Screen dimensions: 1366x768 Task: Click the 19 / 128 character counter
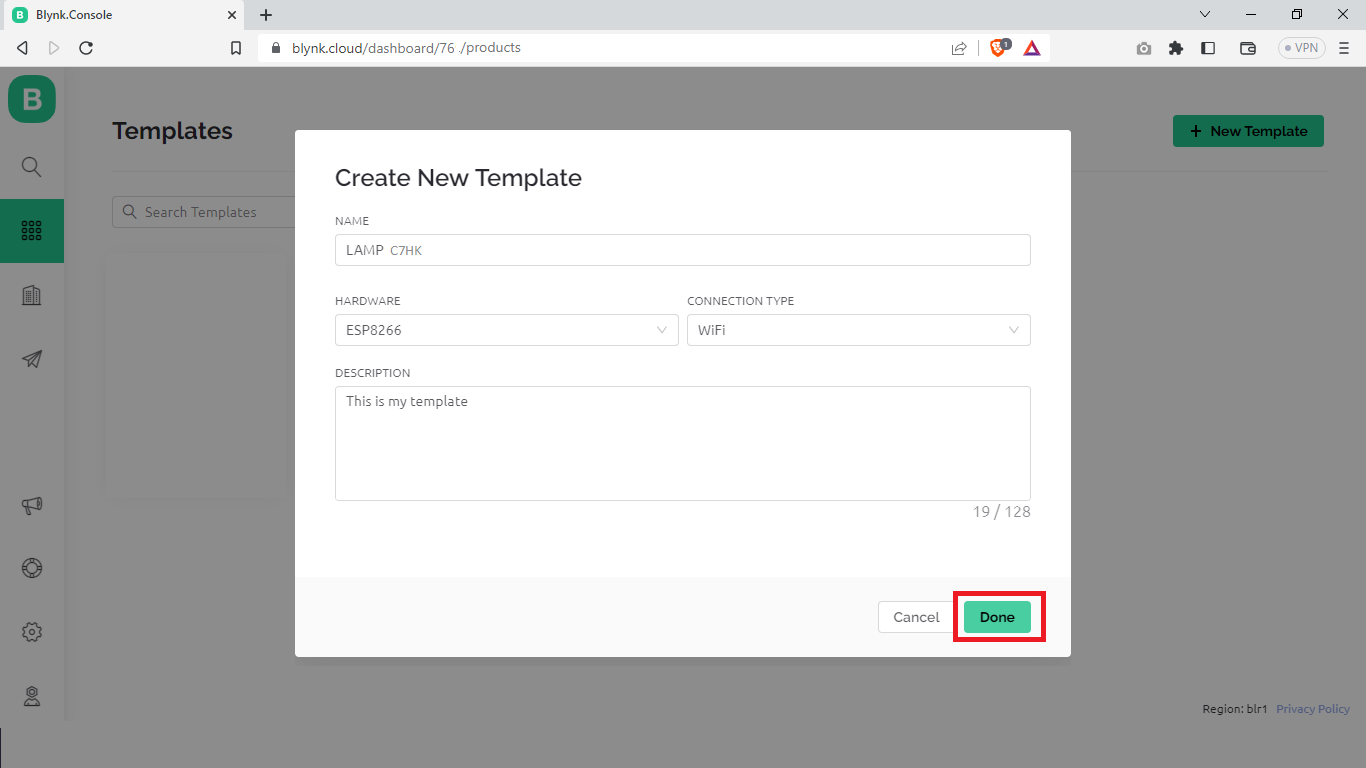[1001, 512]
